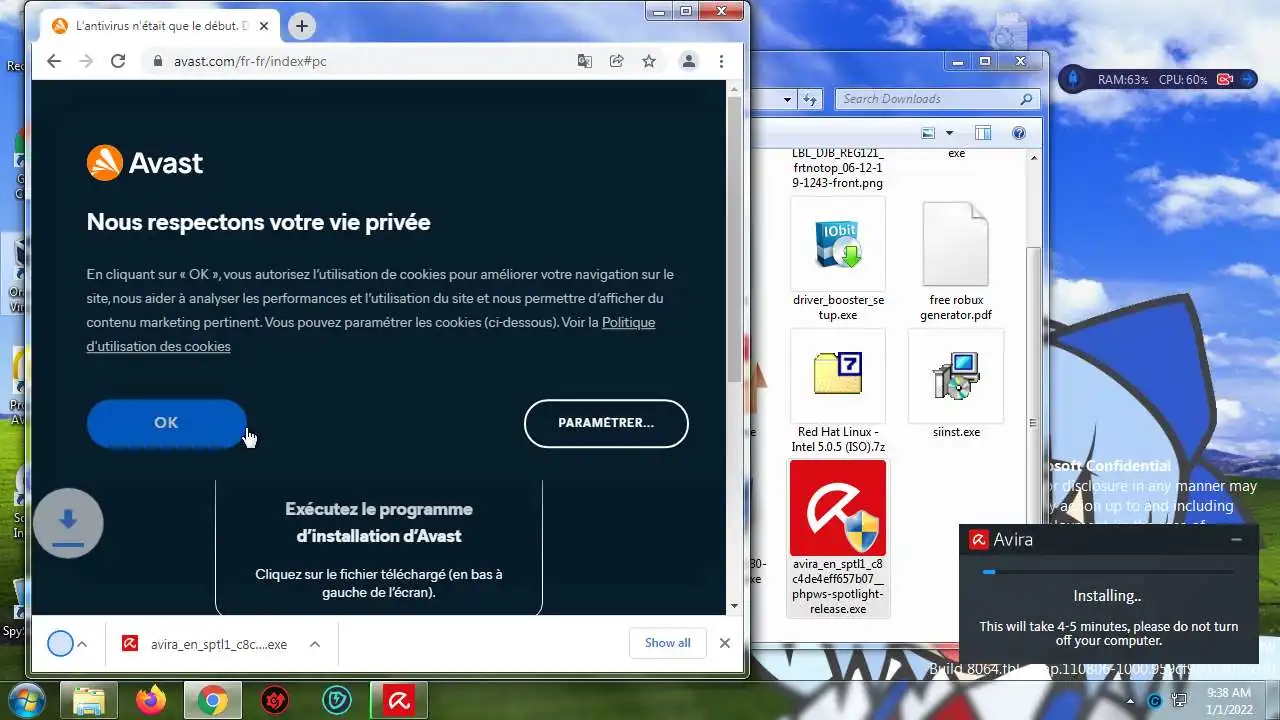Viewport: 1280px width, 720px height.
Task: Open Windows Explorer from taskbar
Action: click(x=89, y=700)
